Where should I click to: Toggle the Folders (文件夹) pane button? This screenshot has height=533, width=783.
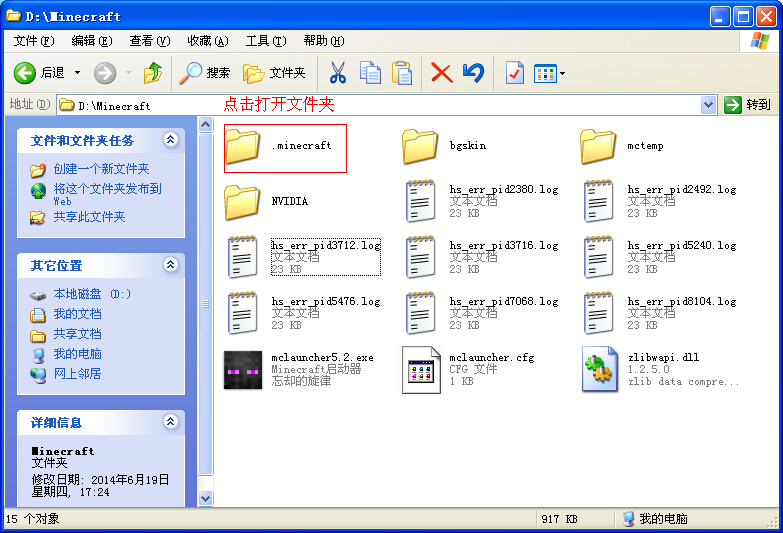(x=274, y=73)
